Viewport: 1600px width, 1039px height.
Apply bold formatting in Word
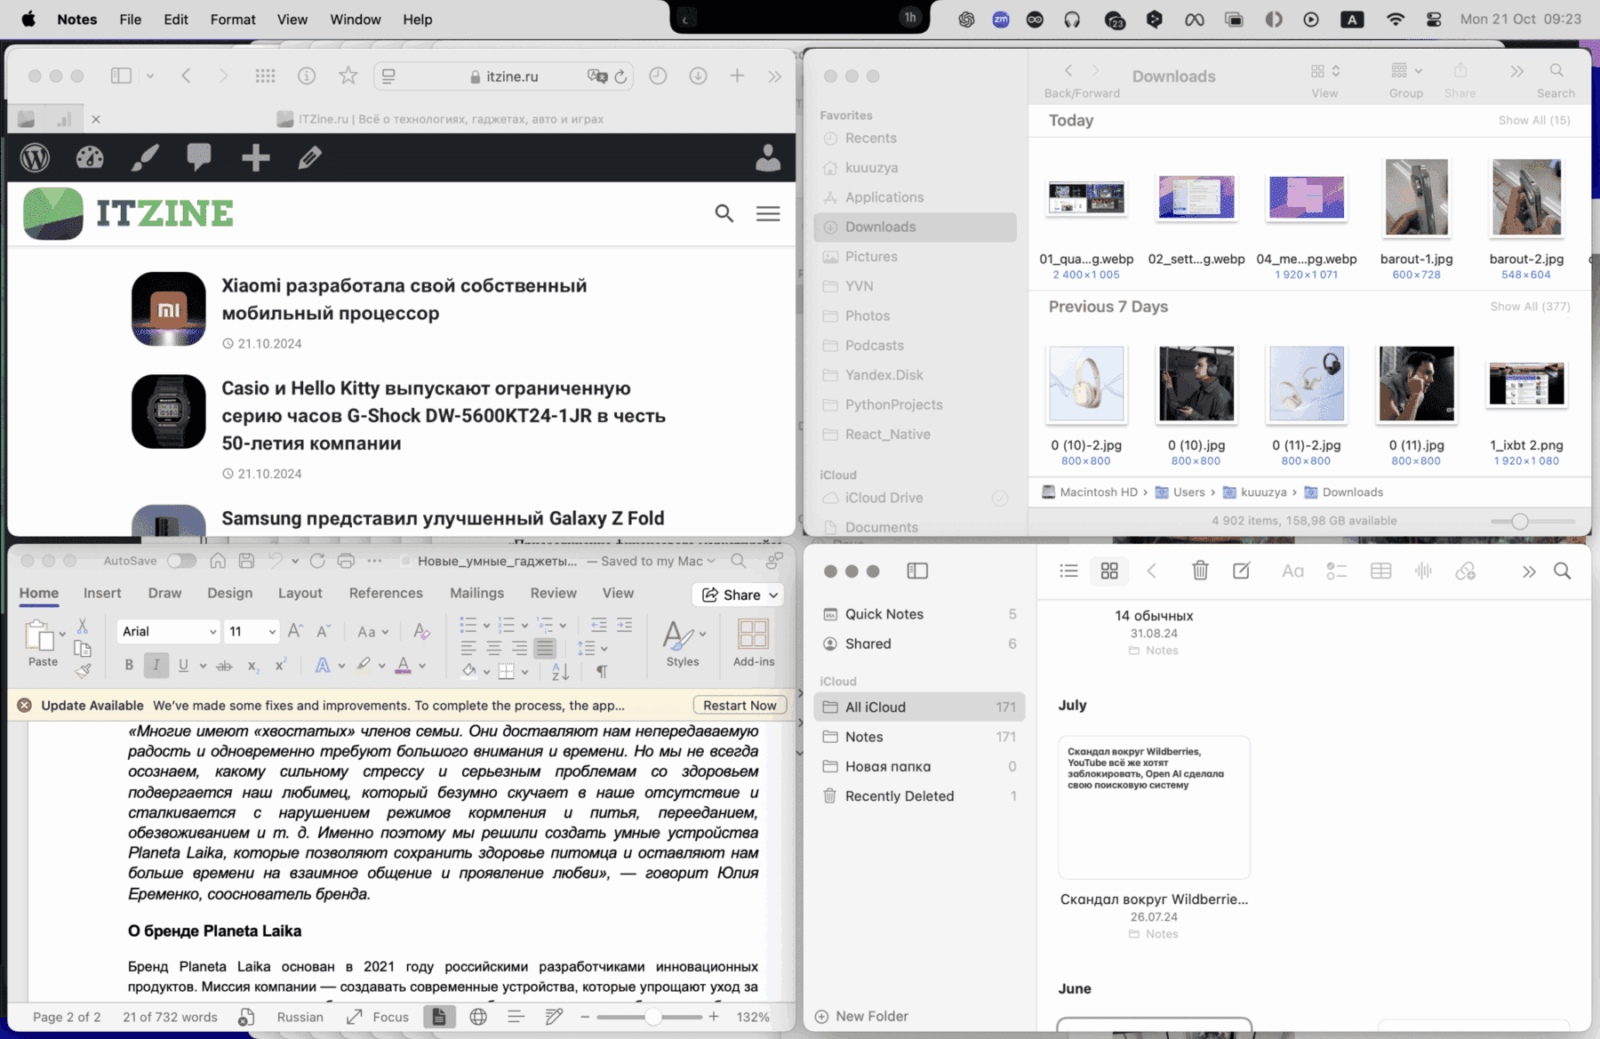[129, 665]
